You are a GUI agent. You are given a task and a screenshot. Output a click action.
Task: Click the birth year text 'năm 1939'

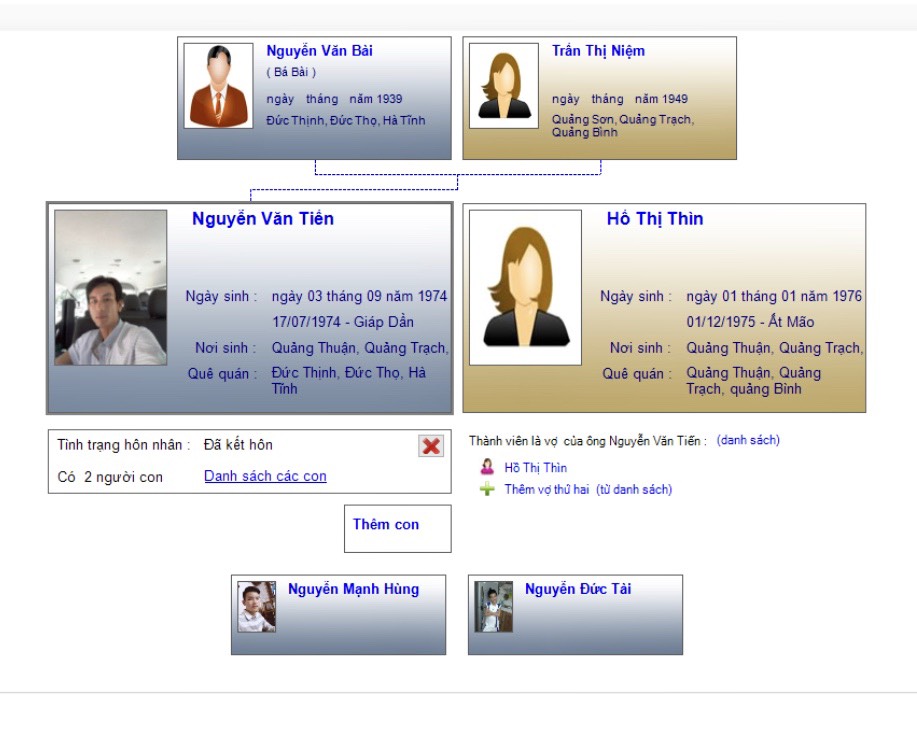click(x=376, y=99)
